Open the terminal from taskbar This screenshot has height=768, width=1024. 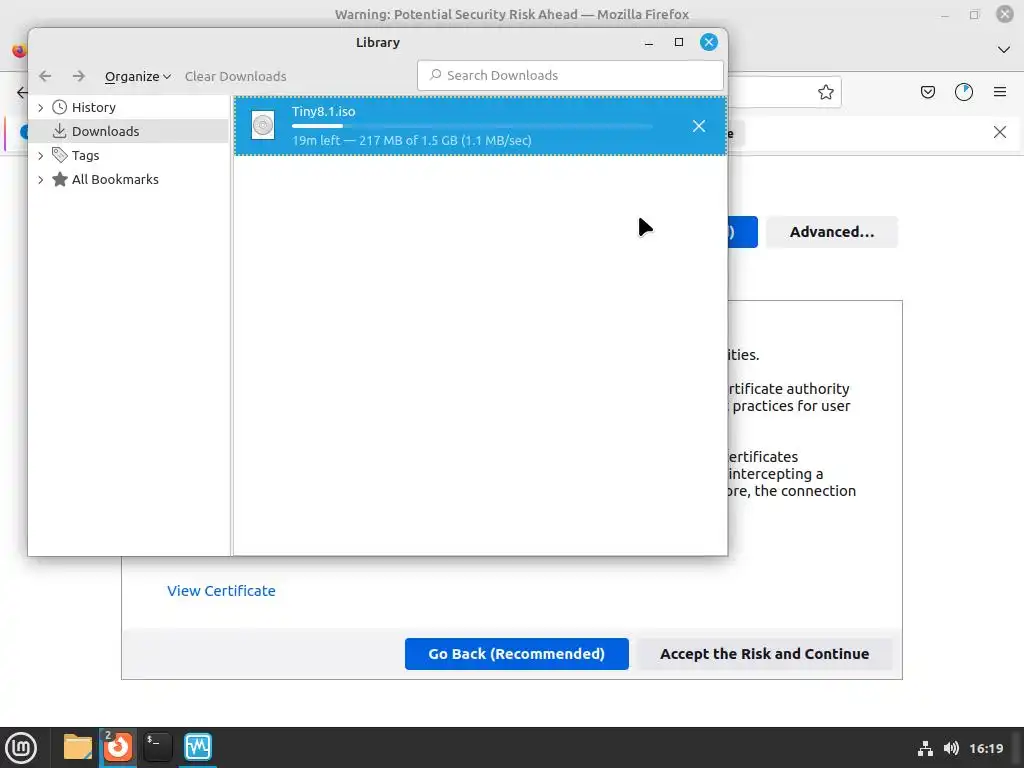click(157, 747)
